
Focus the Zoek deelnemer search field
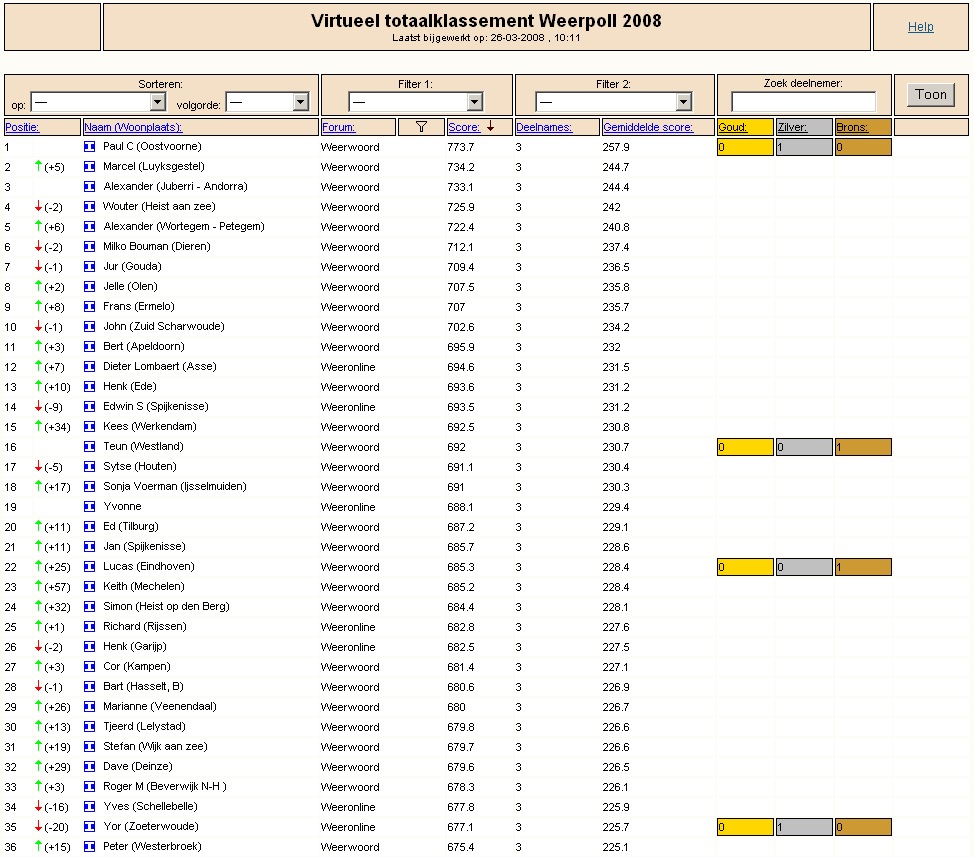[804, 101]
